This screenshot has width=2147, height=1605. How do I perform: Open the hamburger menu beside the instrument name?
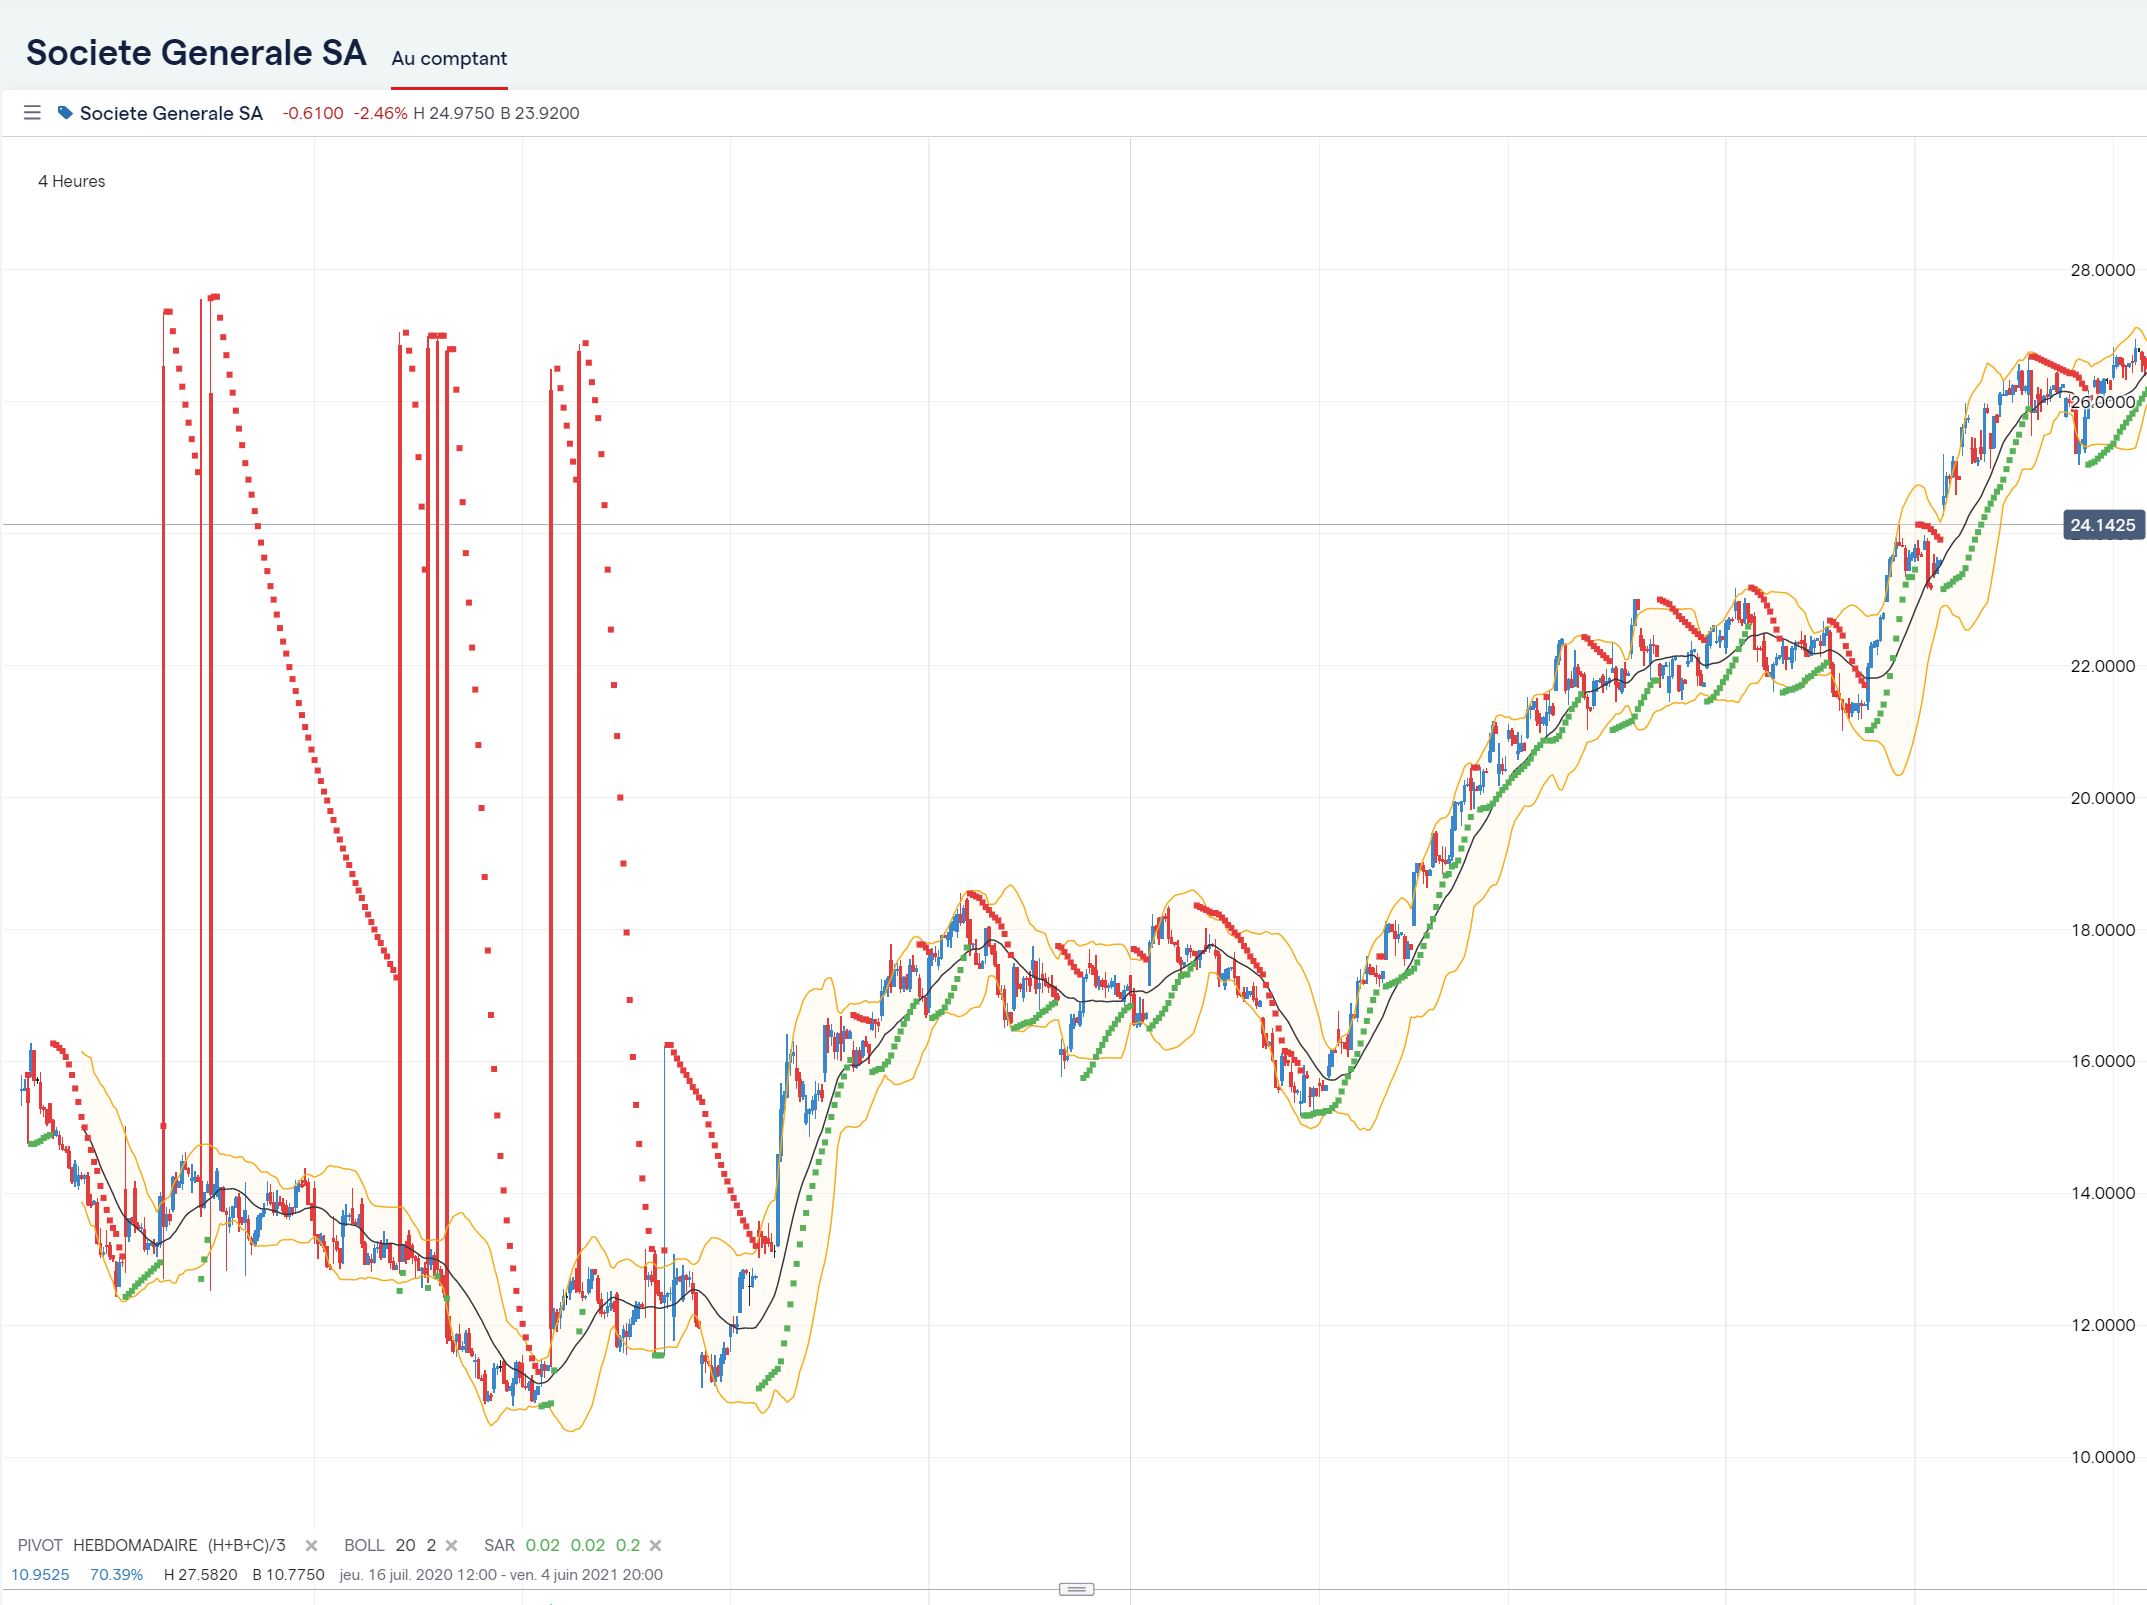32,113
